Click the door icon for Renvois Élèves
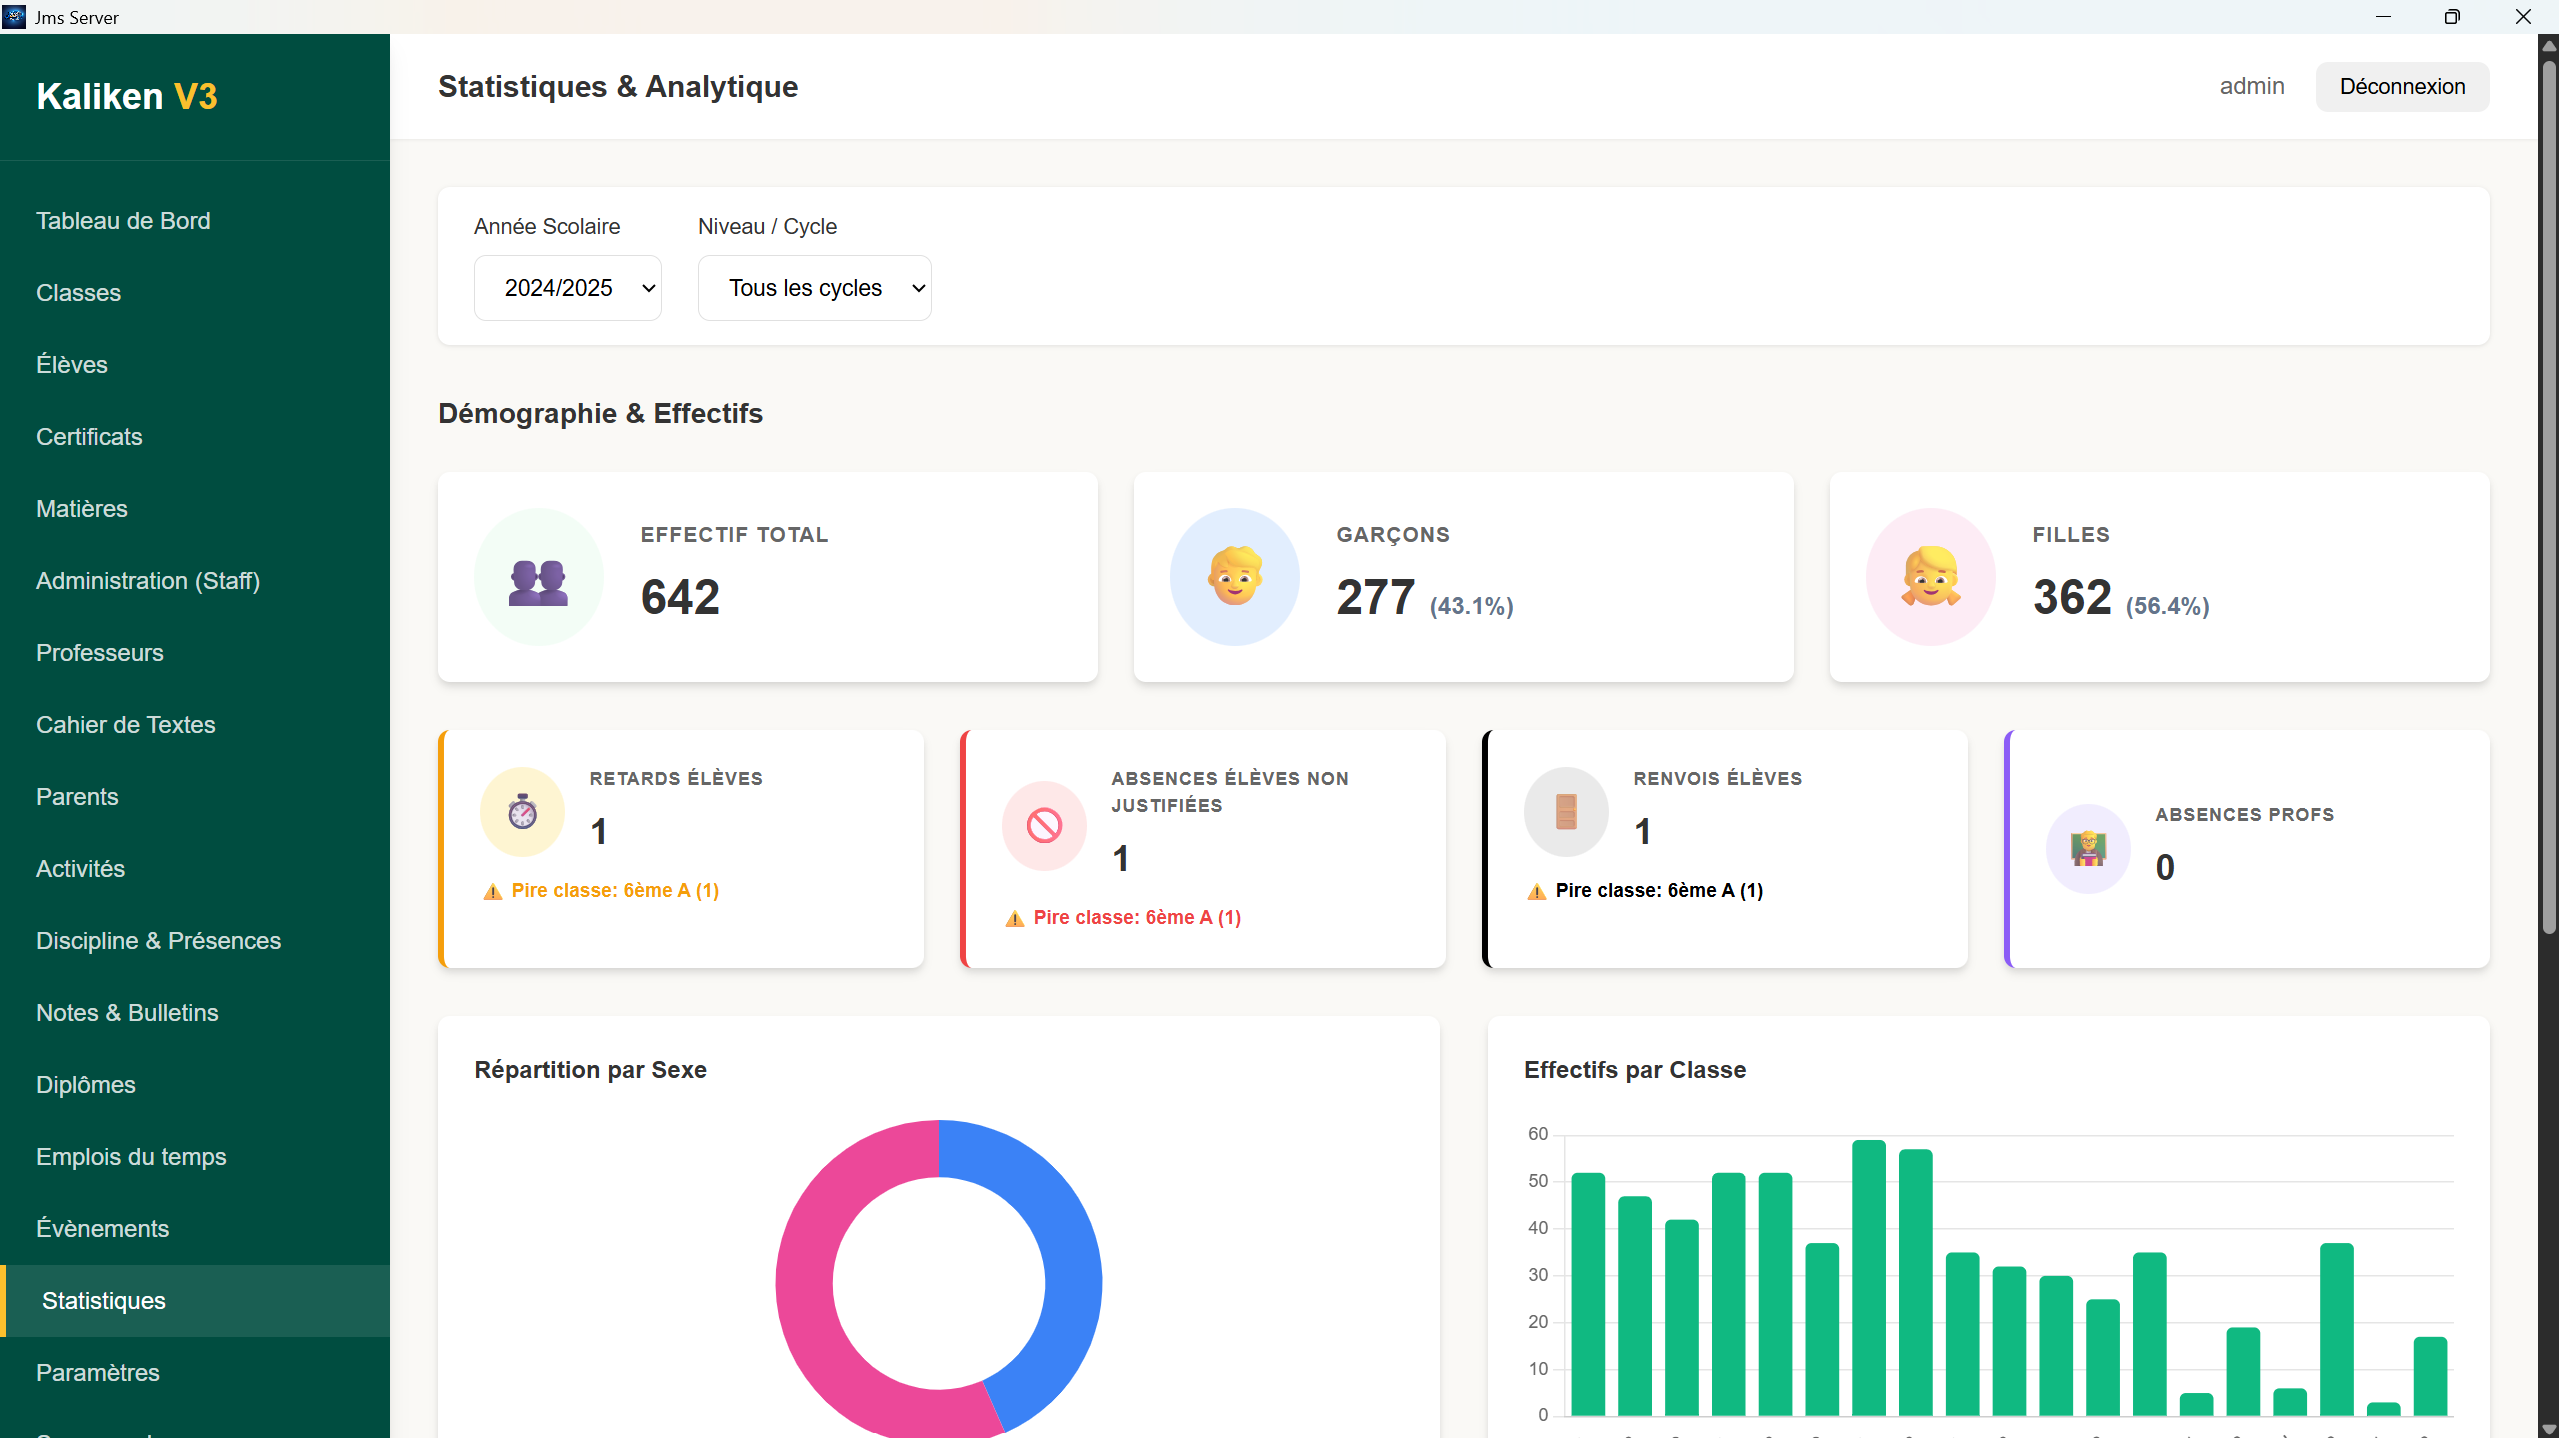The image size is (2559, 1438). [x=1566, y=812]
